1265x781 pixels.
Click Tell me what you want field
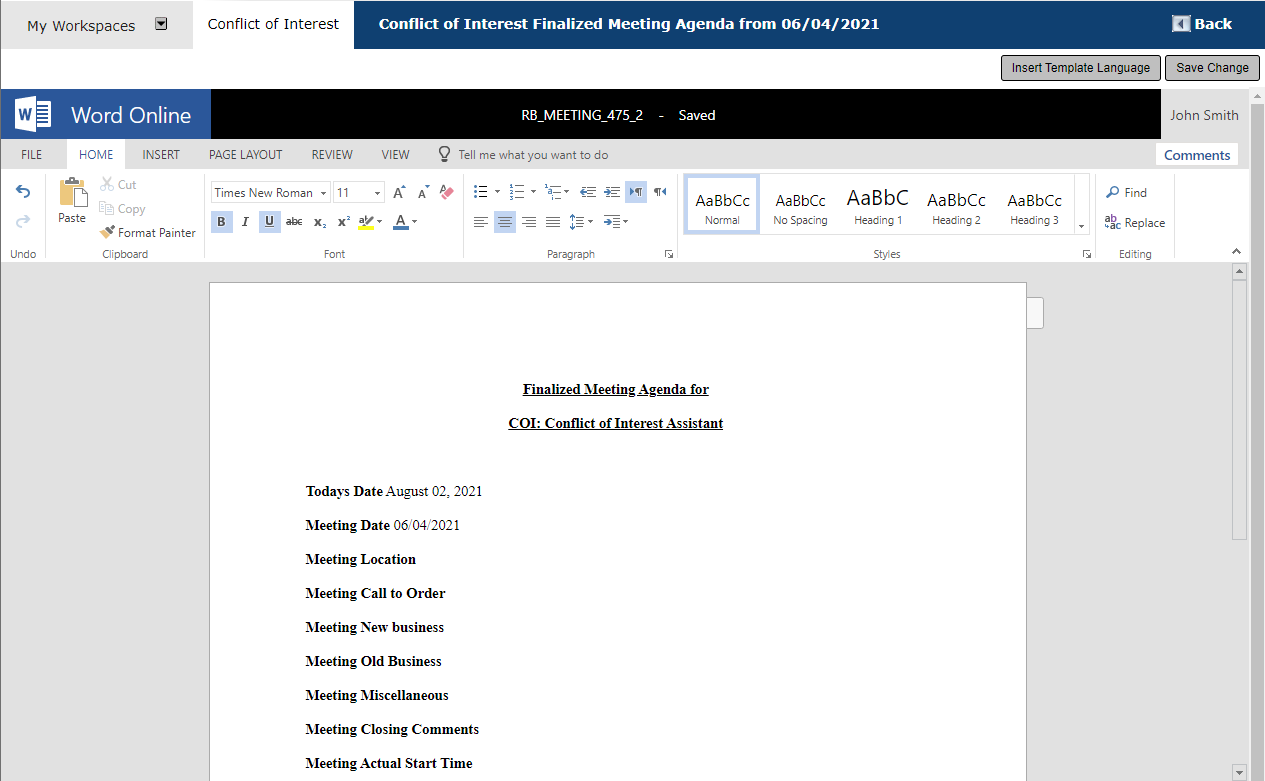[533, 155]
